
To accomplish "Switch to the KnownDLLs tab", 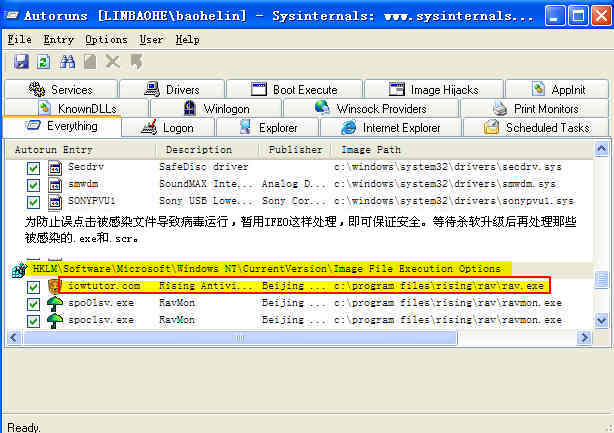I will point(77,108).
